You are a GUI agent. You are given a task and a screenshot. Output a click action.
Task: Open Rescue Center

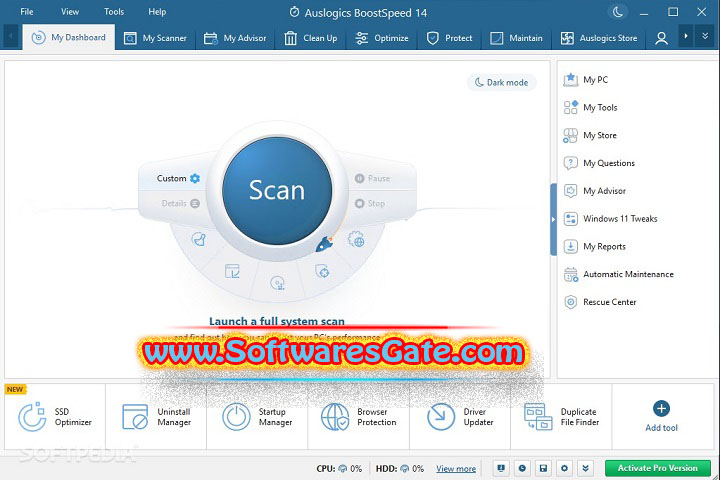point(600,302)
